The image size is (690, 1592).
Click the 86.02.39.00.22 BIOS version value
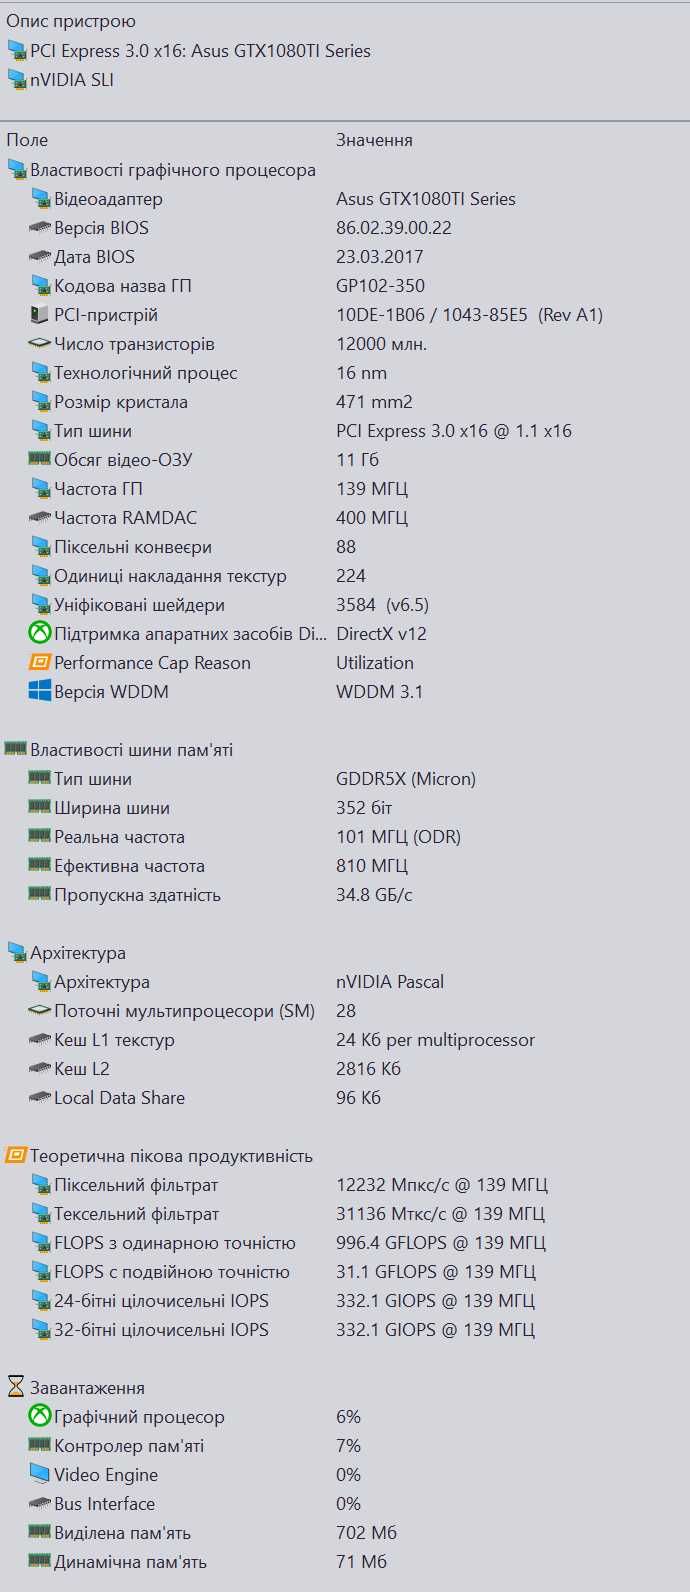pos(394,228)
